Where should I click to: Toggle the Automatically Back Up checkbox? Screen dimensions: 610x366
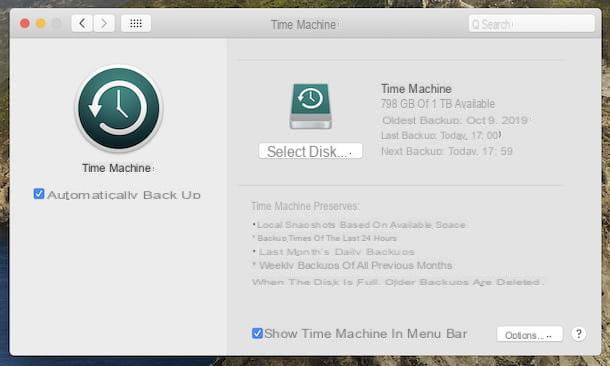click(x=39, y=194)
